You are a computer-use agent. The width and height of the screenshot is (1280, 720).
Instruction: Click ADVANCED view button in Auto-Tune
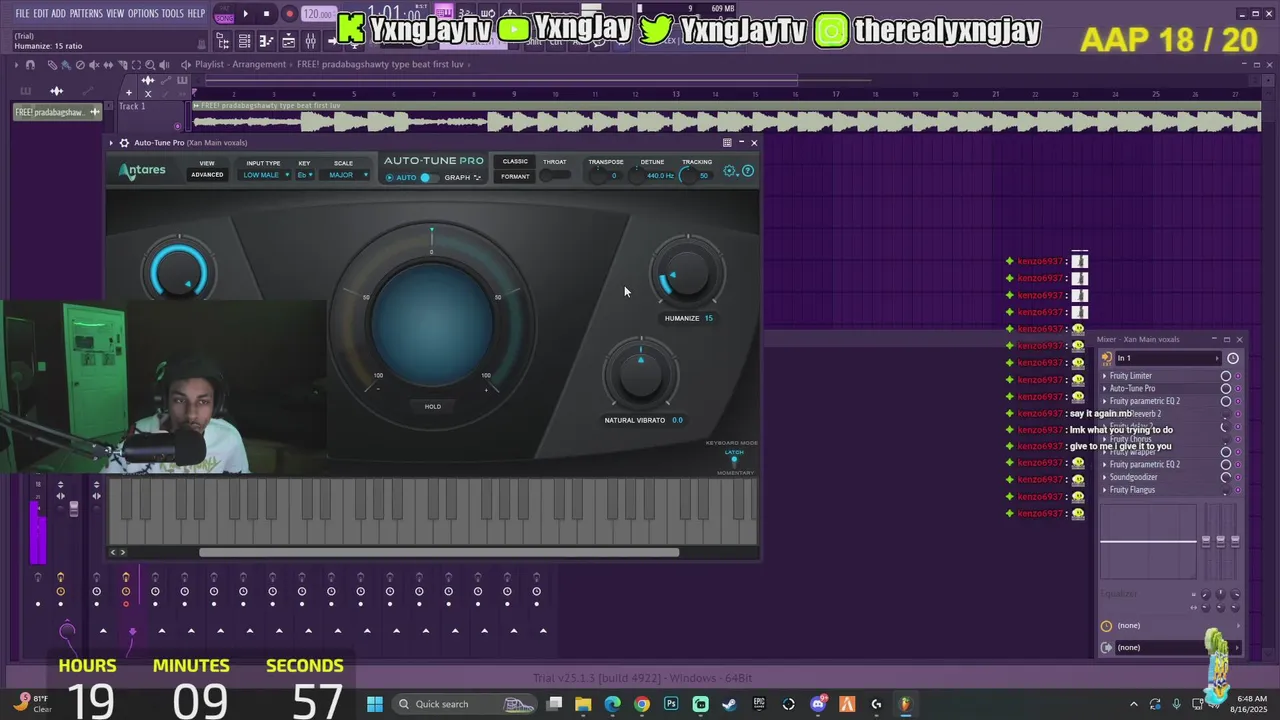207,175
